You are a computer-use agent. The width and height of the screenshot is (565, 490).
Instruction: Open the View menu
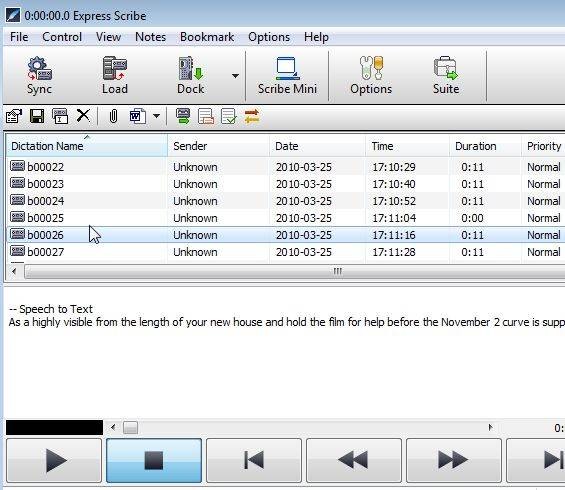(x=108, y=37)
